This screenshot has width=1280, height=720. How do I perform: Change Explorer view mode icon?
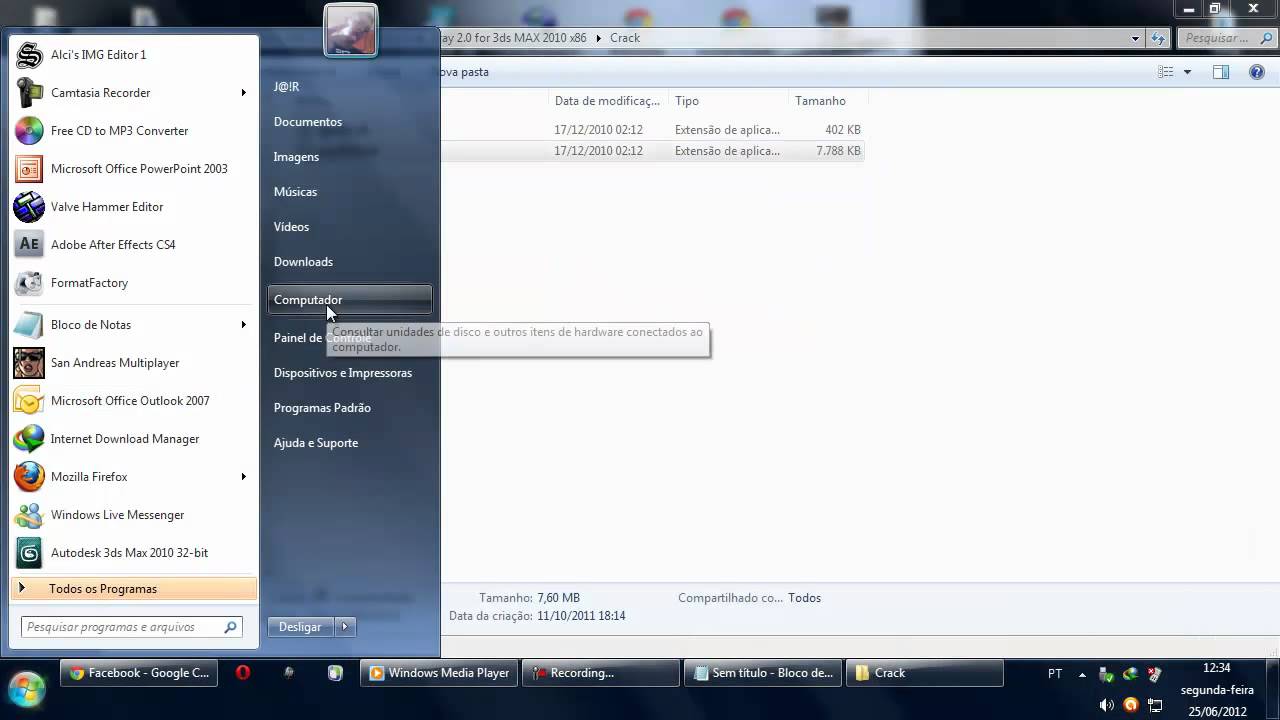point(1165,72)
